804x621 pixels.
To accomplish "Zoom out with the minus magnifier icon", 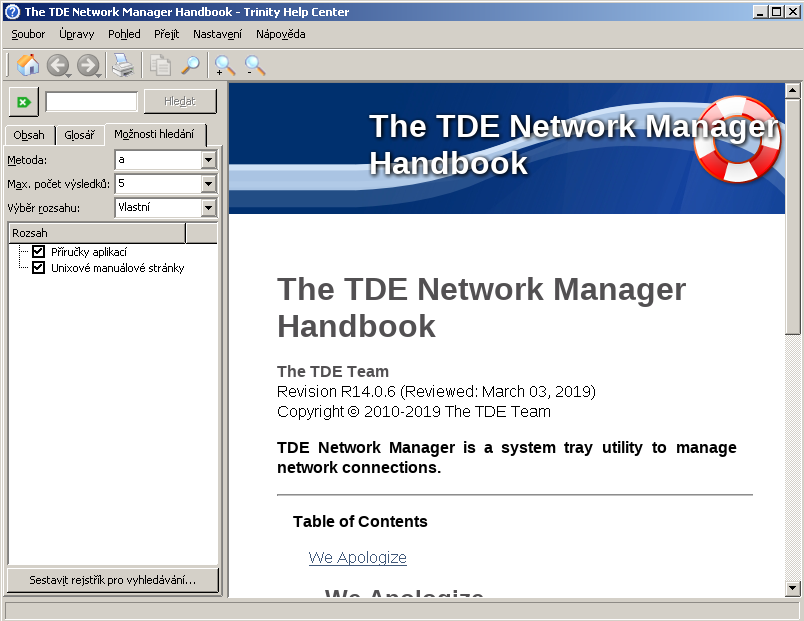I will (255, 66).
